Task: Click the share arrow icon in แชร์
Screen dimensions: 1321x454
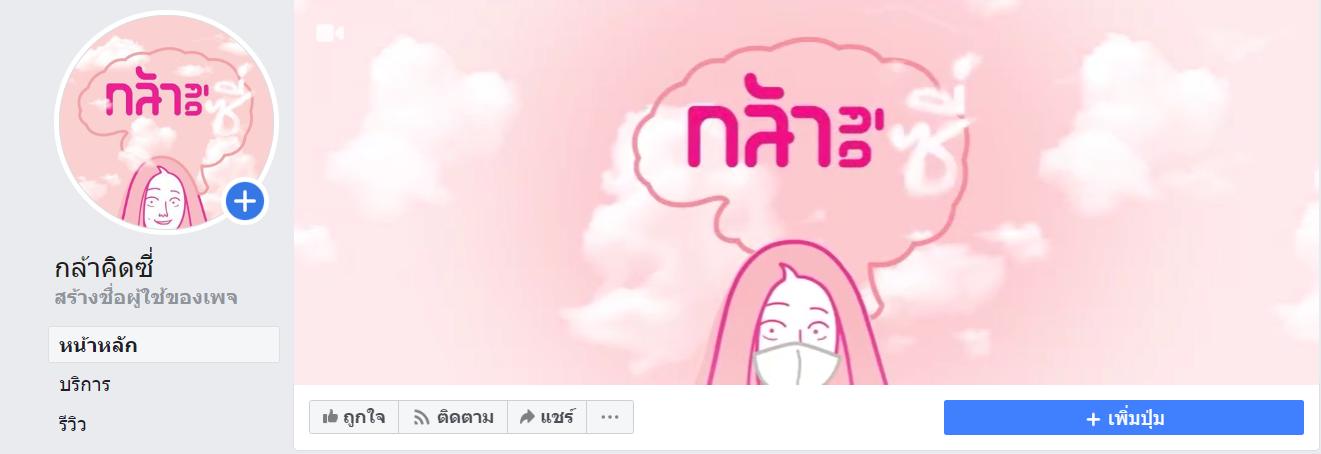Action: [527, 417]
